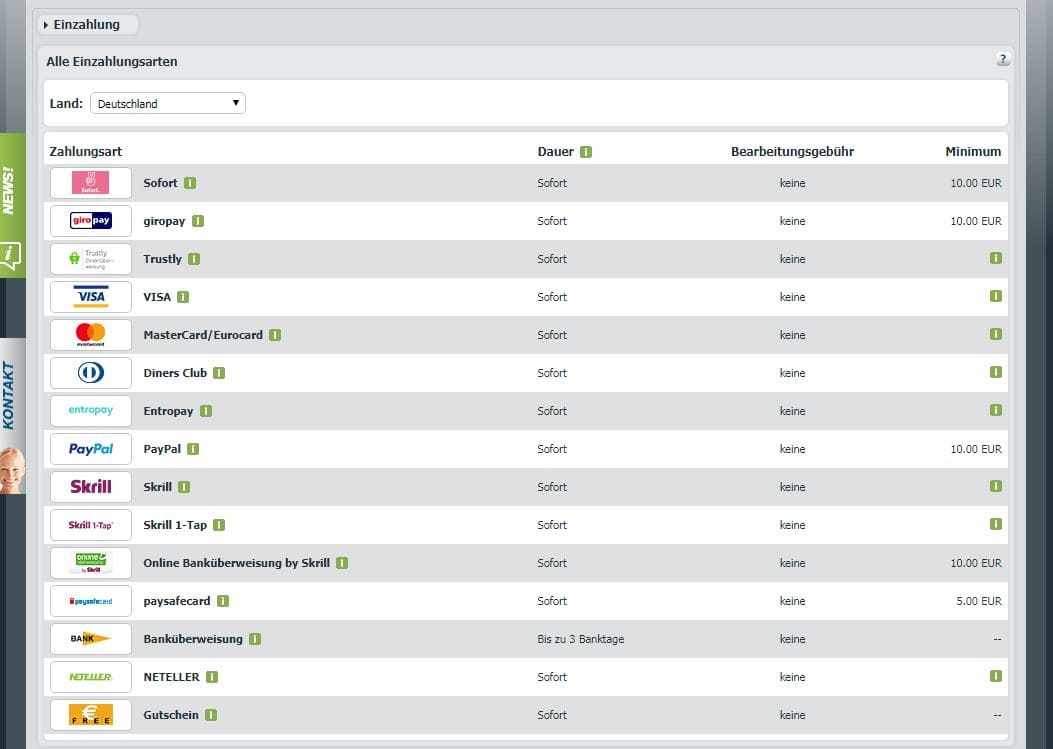Open info icon next to Trustly name
This screenshot has width=1053, height=749.
pyautogui.click(x=194, y=259)
